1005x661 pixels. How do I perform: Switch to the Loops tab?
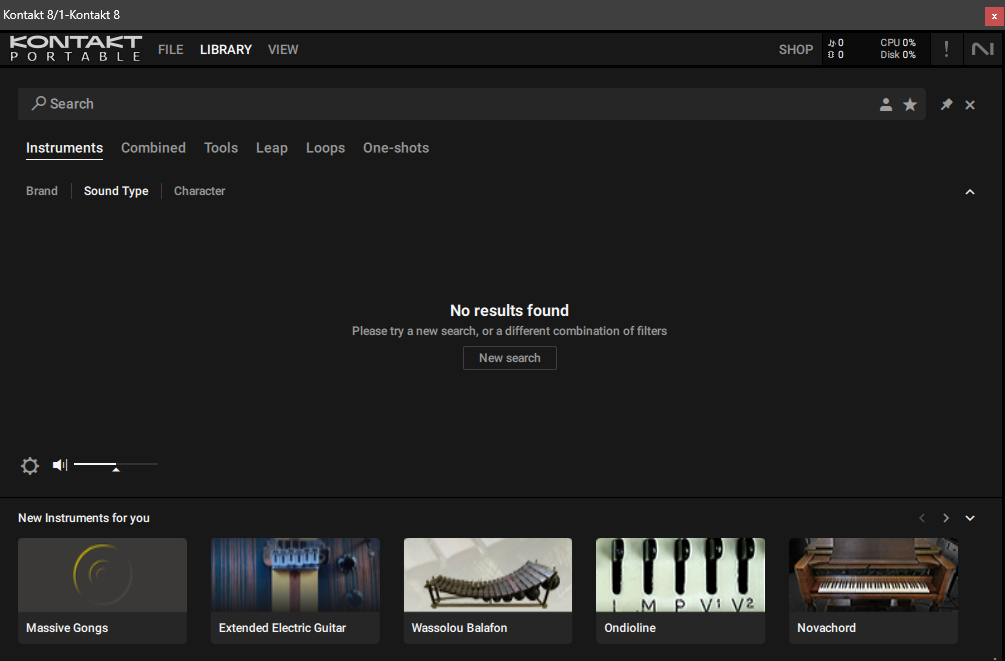click(325, 148)
